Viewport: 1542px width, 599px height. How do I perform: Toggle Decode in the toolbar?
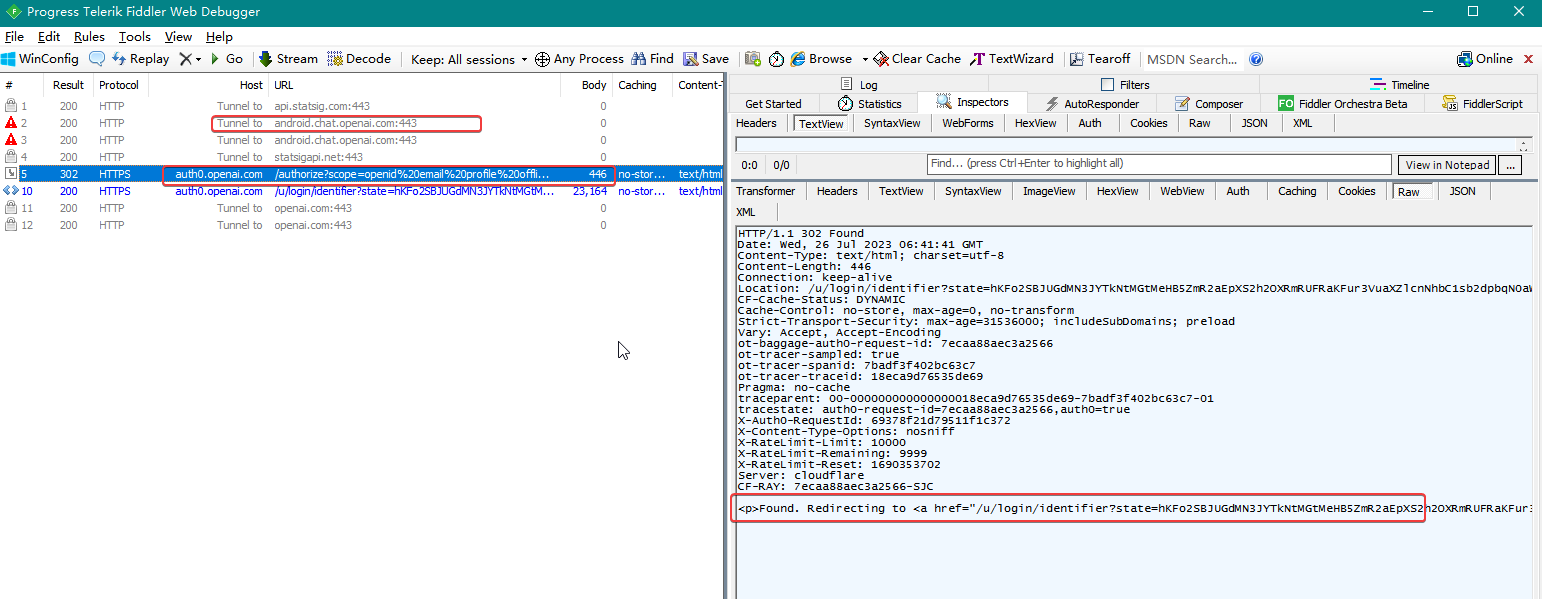[x=359, y=59]
